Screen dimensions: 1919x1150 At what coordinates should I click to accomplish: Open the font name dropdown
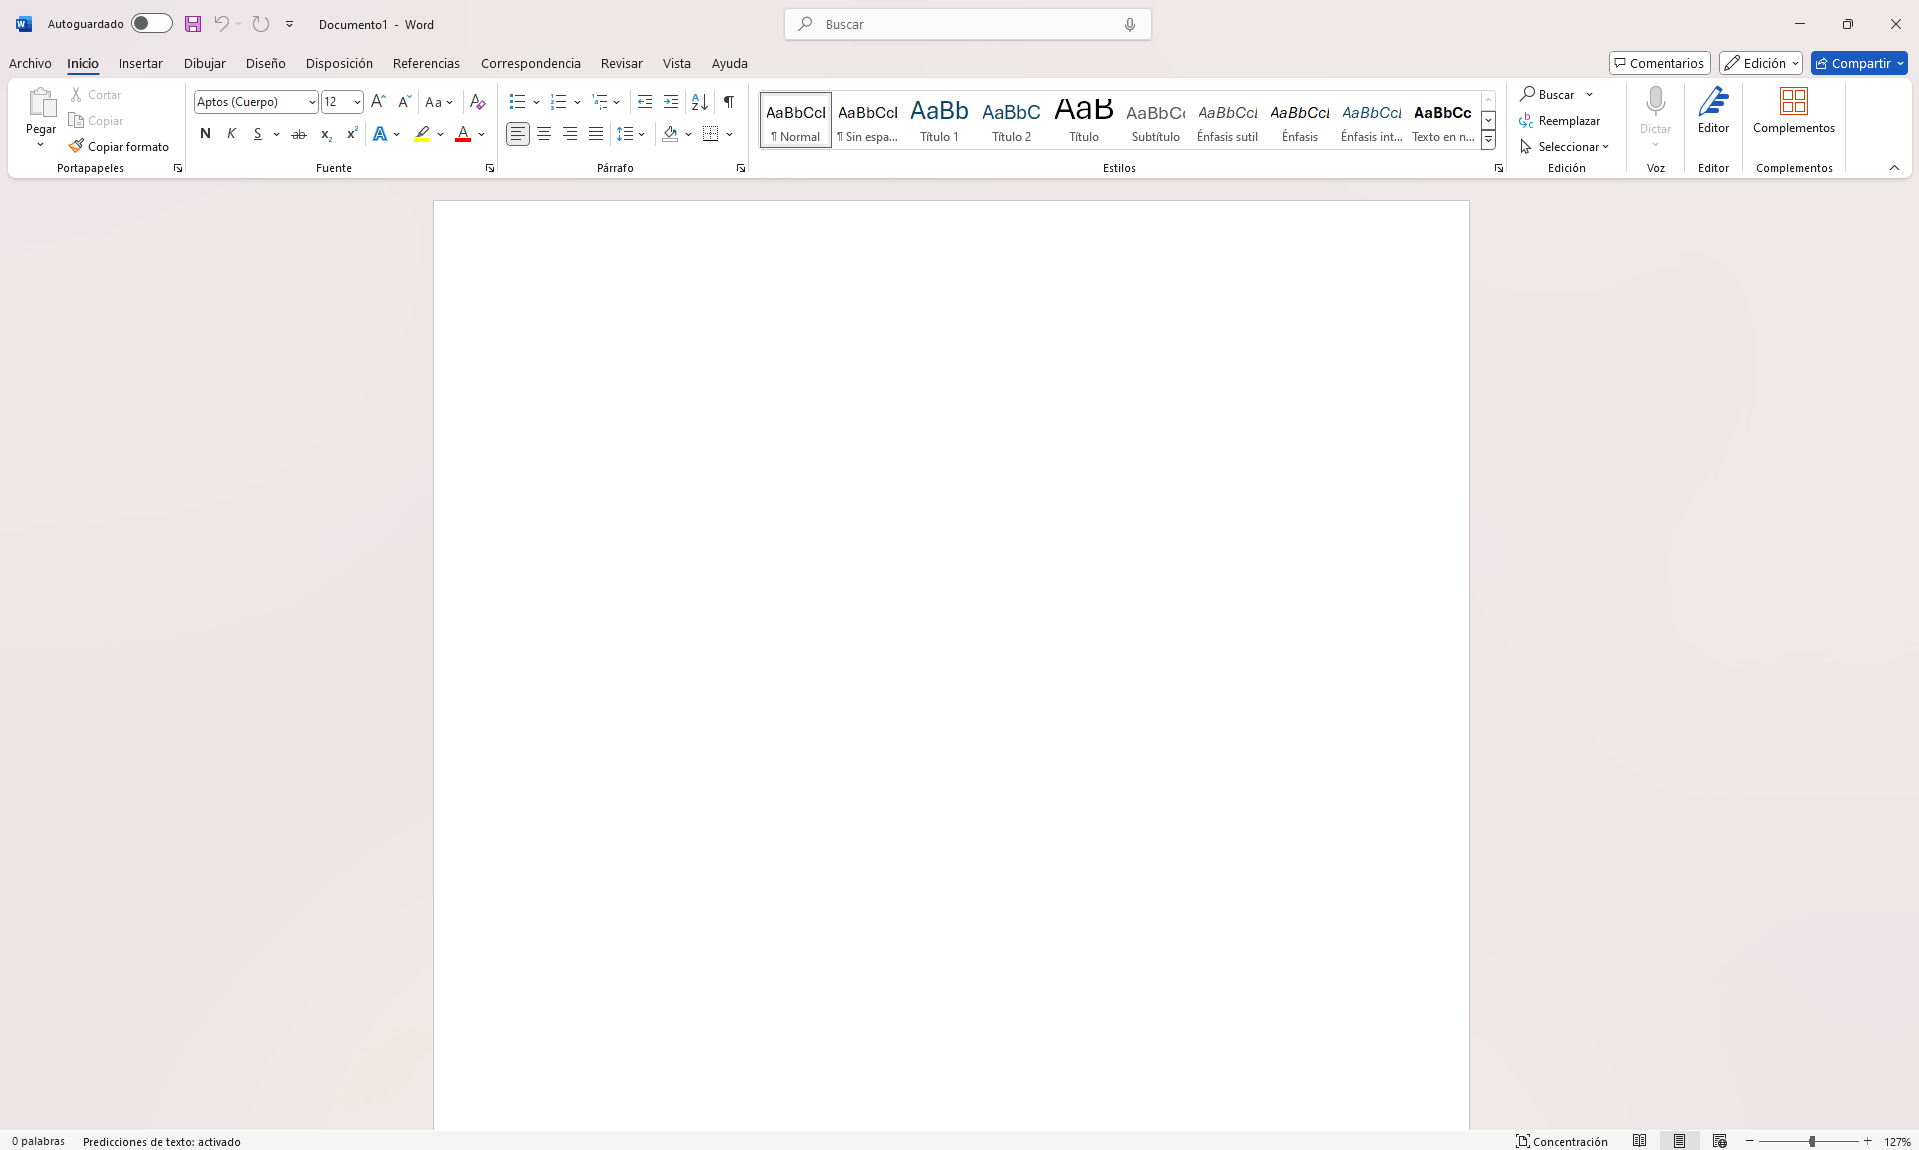pos(312,102)
